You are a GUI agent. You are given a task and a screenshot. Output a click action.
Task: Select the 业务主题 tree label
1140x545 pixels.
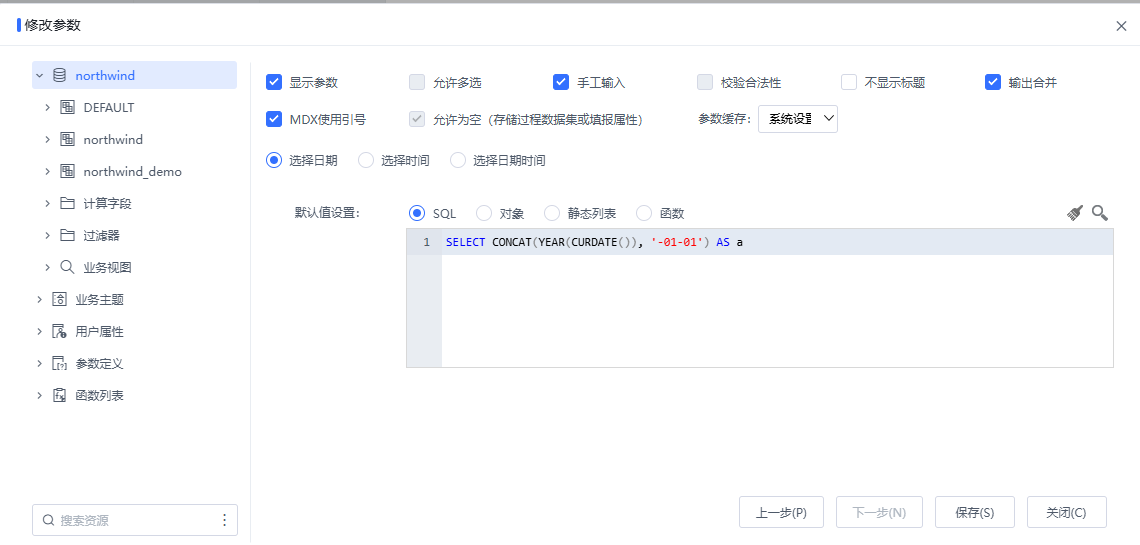pos(100,299)
